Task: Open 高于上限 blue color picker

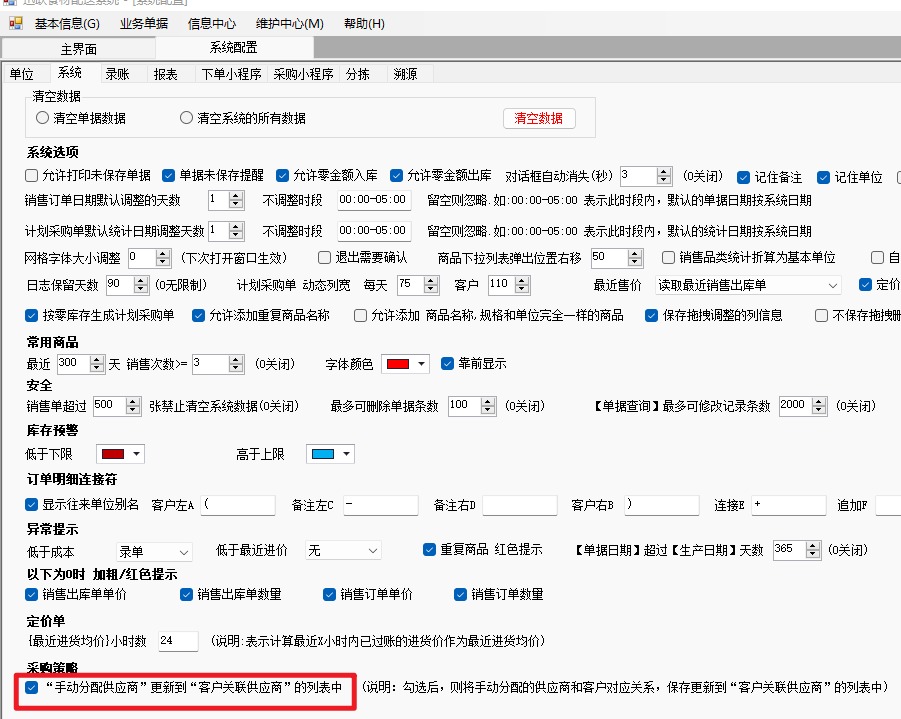Action: pyautogui.click(x=330, y=454)
